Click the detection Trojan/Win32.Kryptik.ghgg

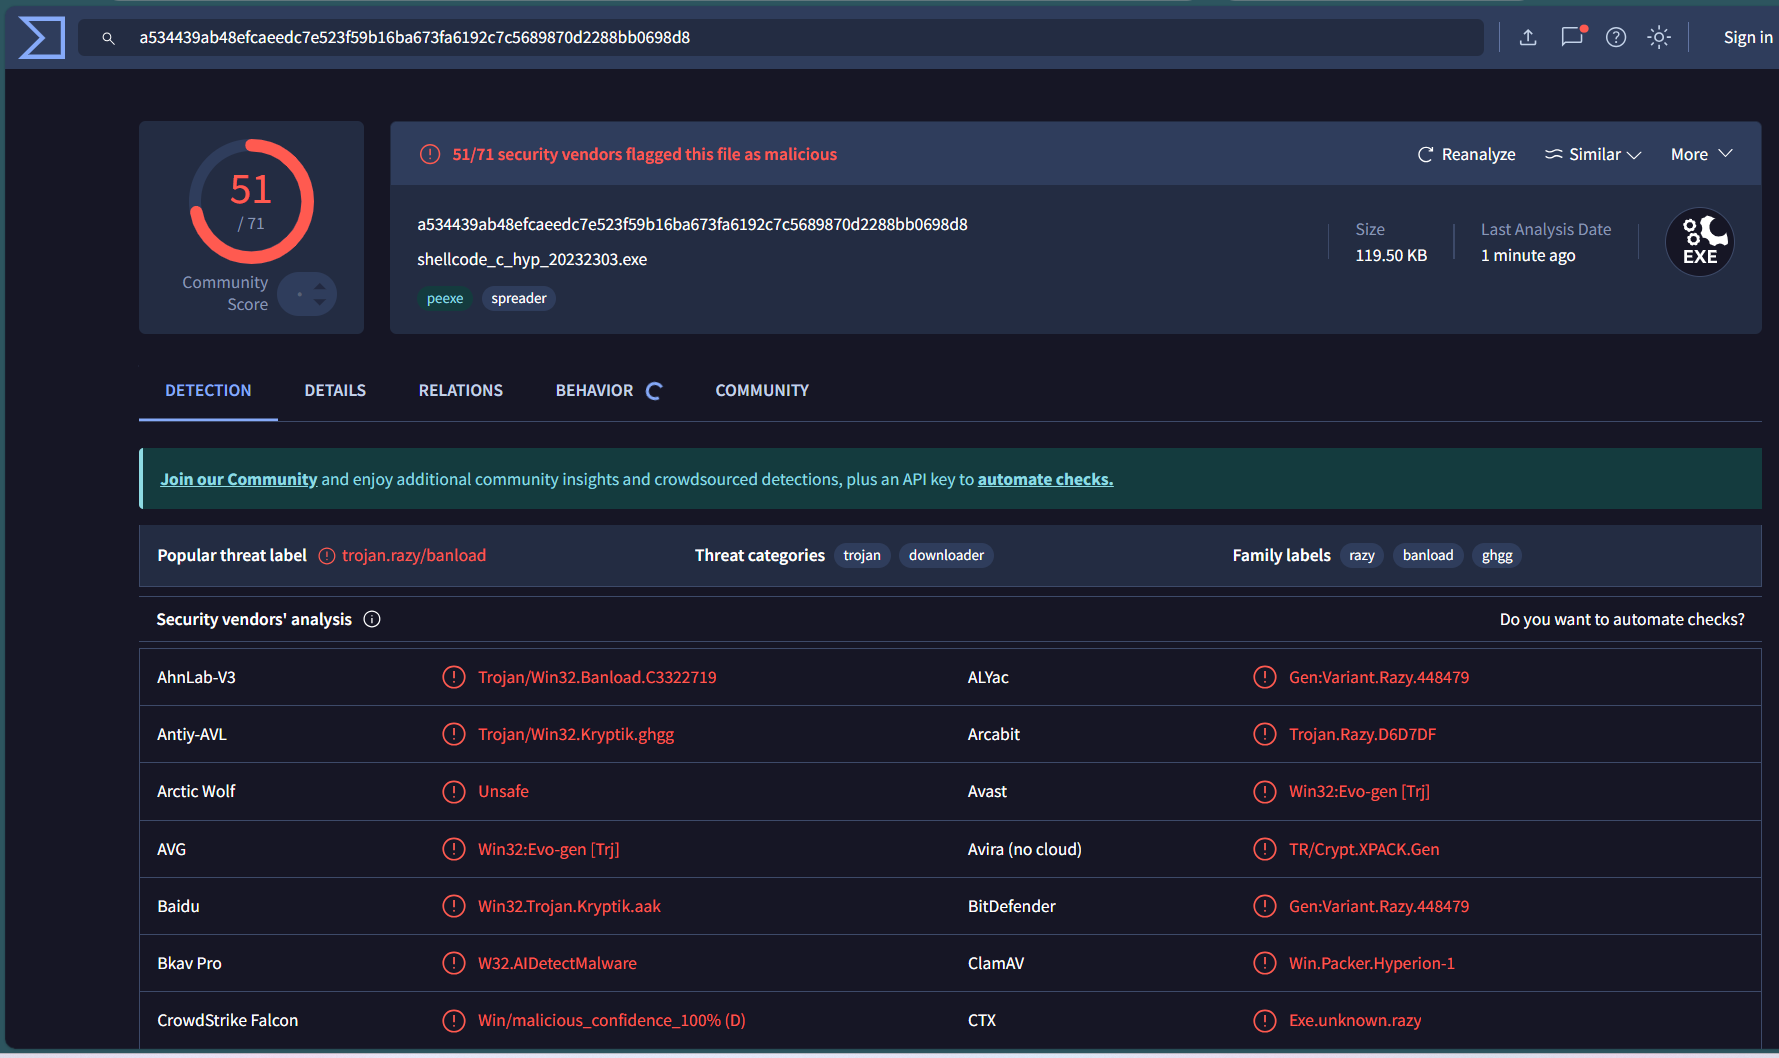point(576,734)
